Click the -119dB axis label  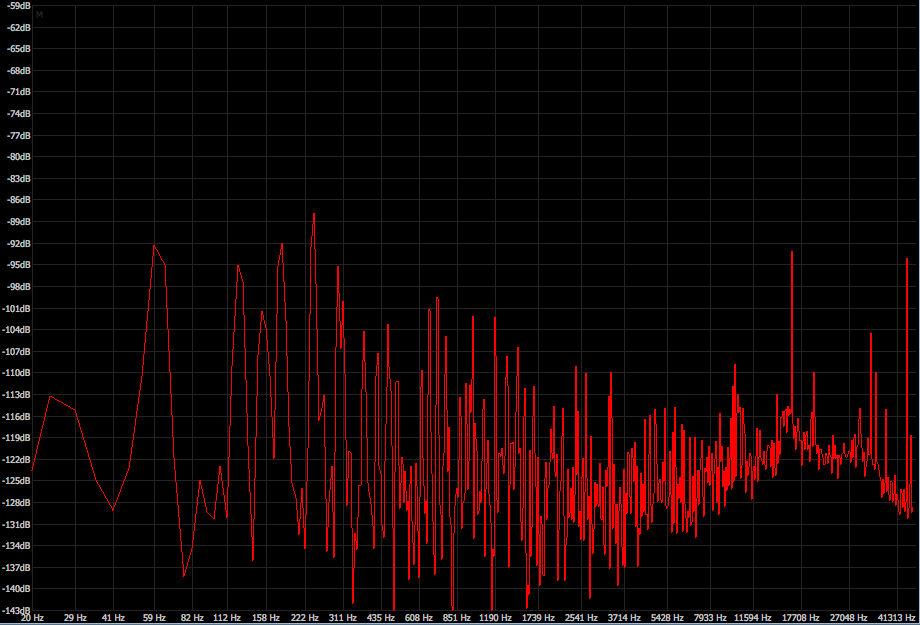[x=16, y=437]
